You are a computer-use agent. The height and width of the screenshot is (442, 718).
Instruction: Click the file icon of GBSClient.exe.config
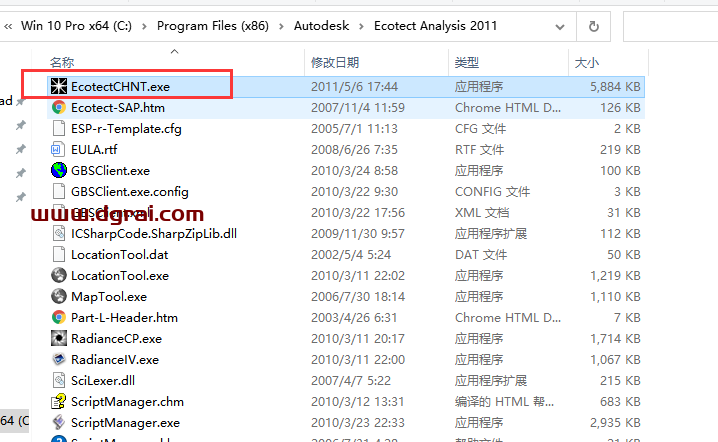[x=59, y=191]
